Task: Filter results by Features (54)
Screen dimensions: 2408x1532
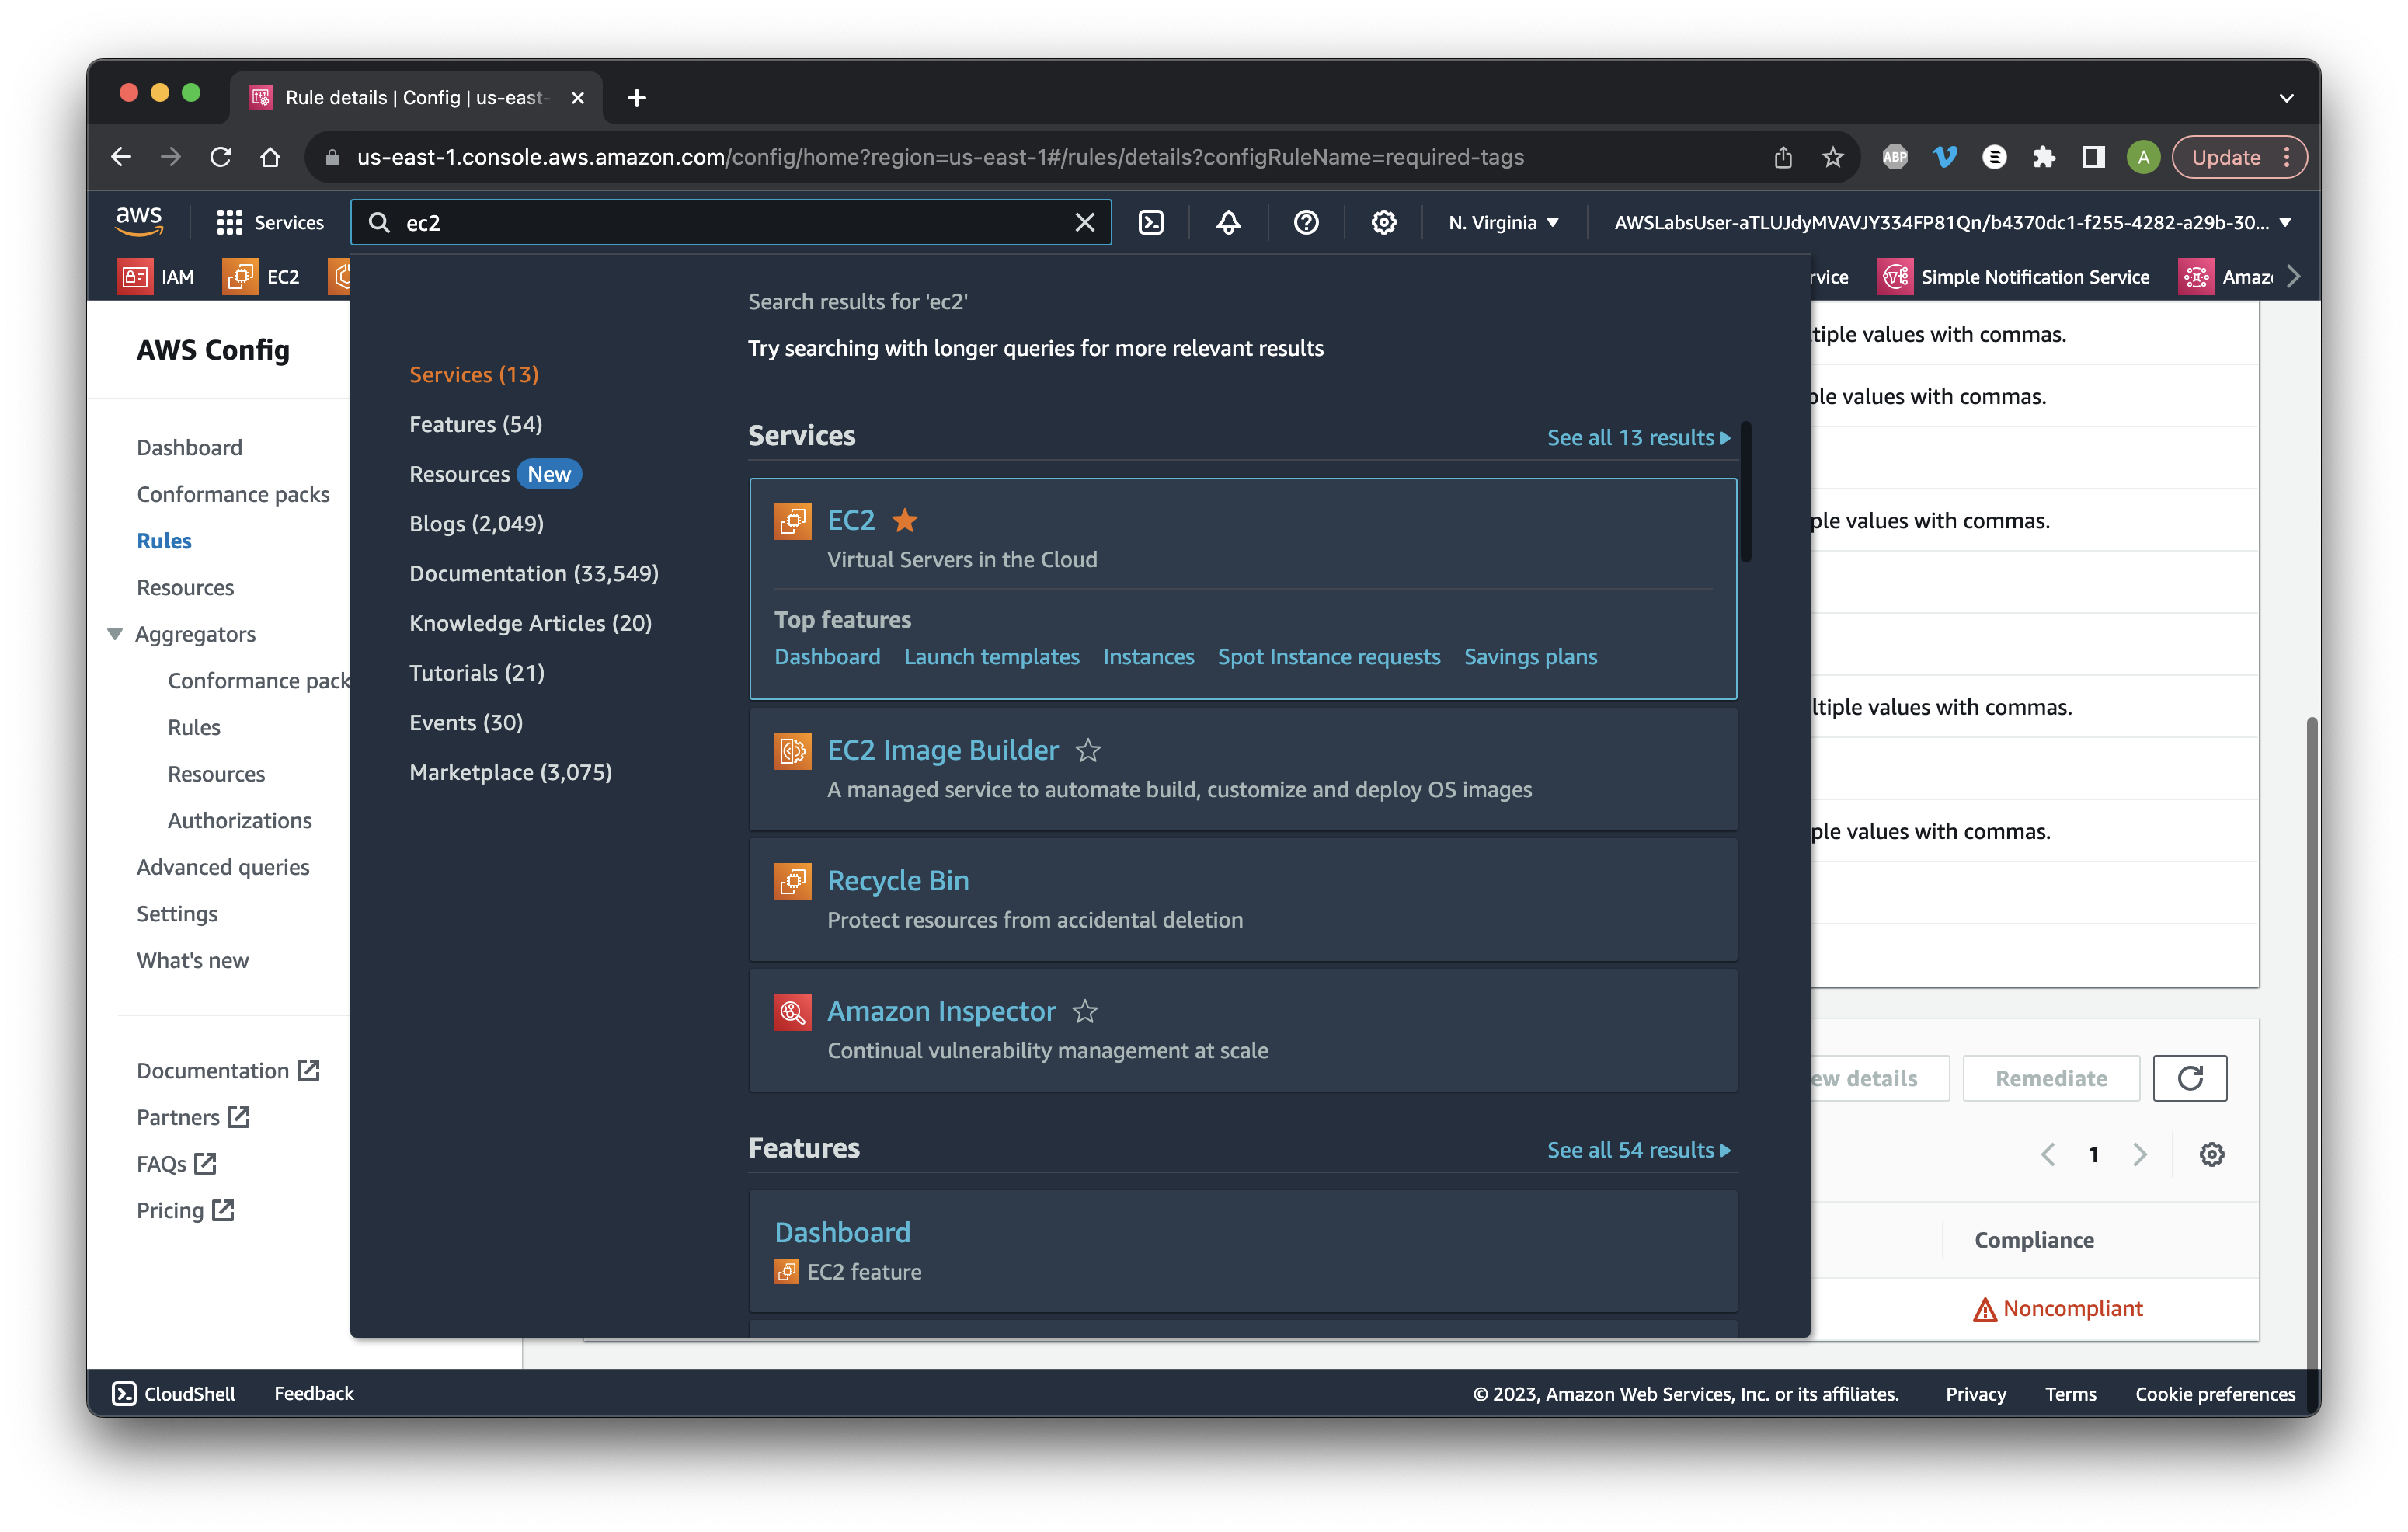Action: [476, 424]
